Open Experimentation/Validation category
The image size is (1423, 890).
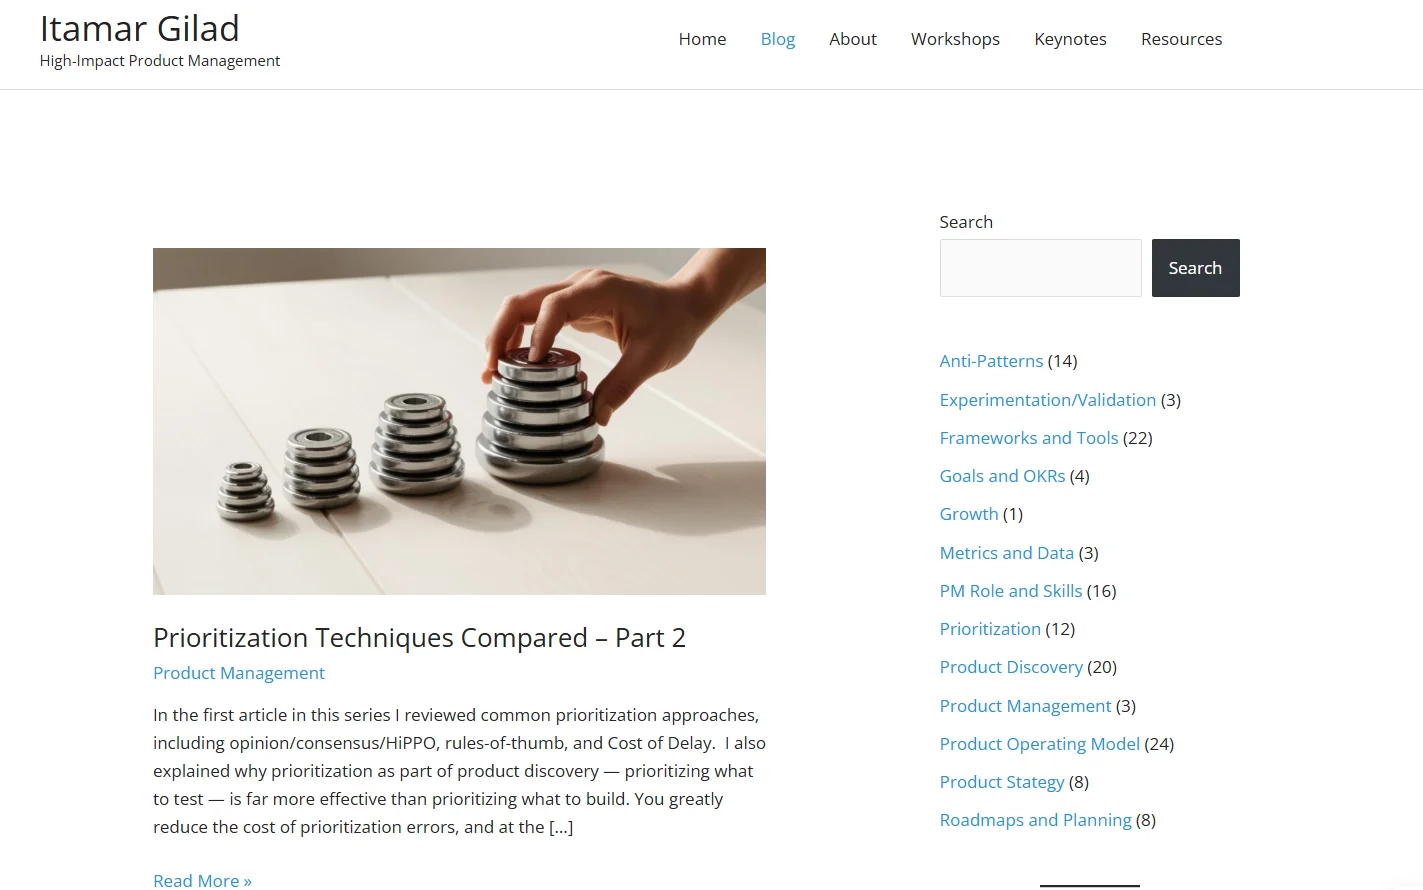coord(1047,400)
